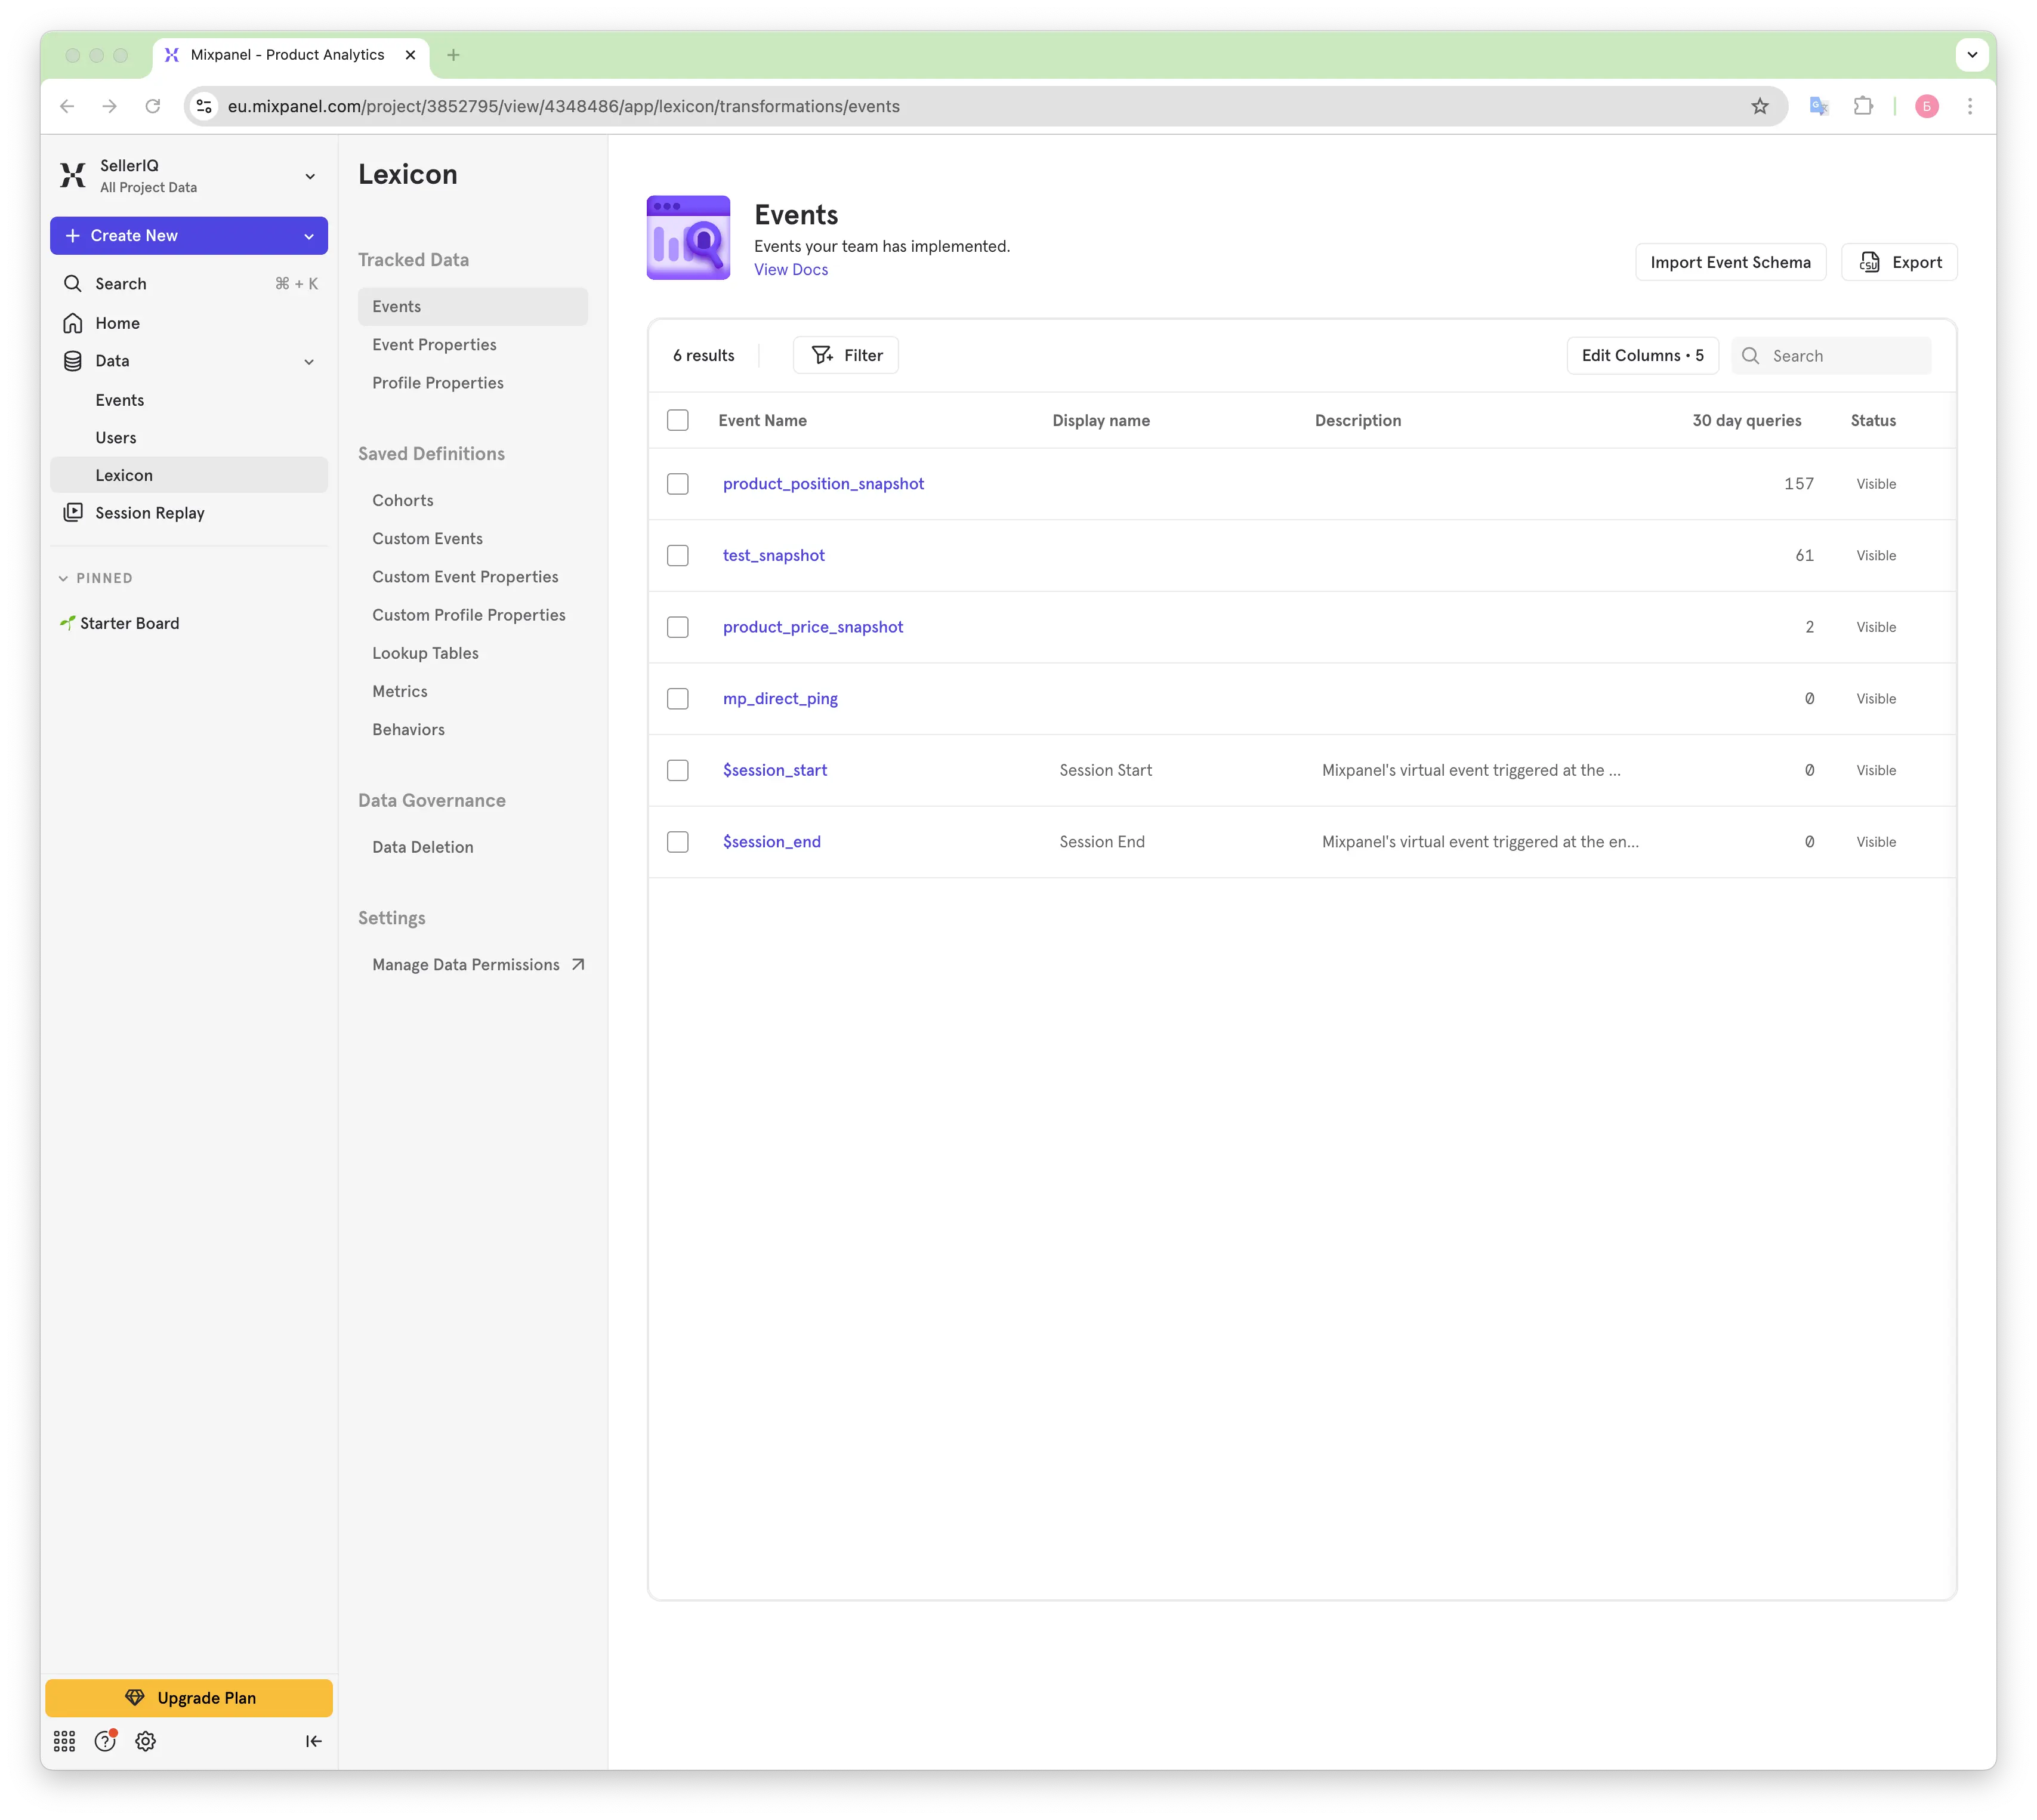The width and height of the screenshot is (2037, 1820).
Task: Click the Starter Board sprout icon
Action: (67, 623)
